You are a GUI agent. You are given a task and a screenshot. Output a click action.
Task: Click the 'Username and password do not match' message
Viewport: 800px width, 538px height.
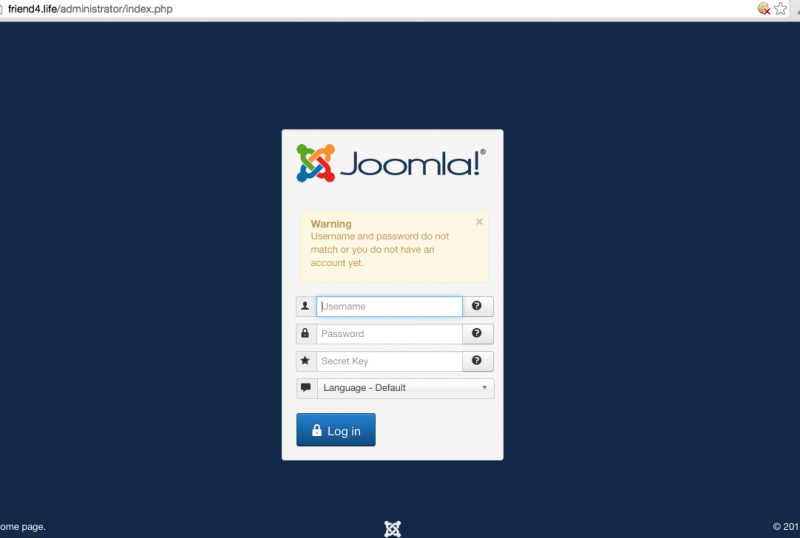click(380, 250)
